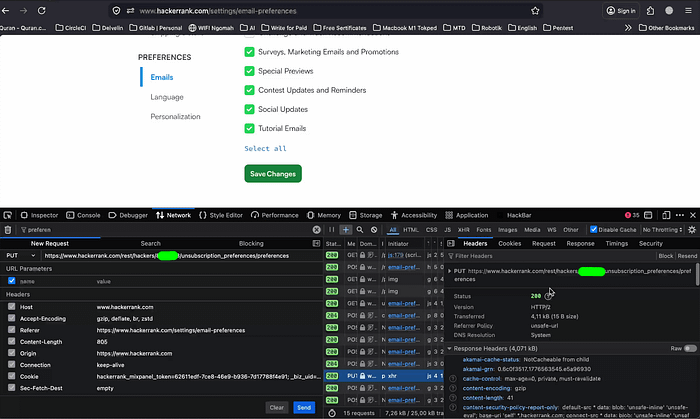
Task: Collapse the request details pane toggle icon
Action: pos(451,244)
